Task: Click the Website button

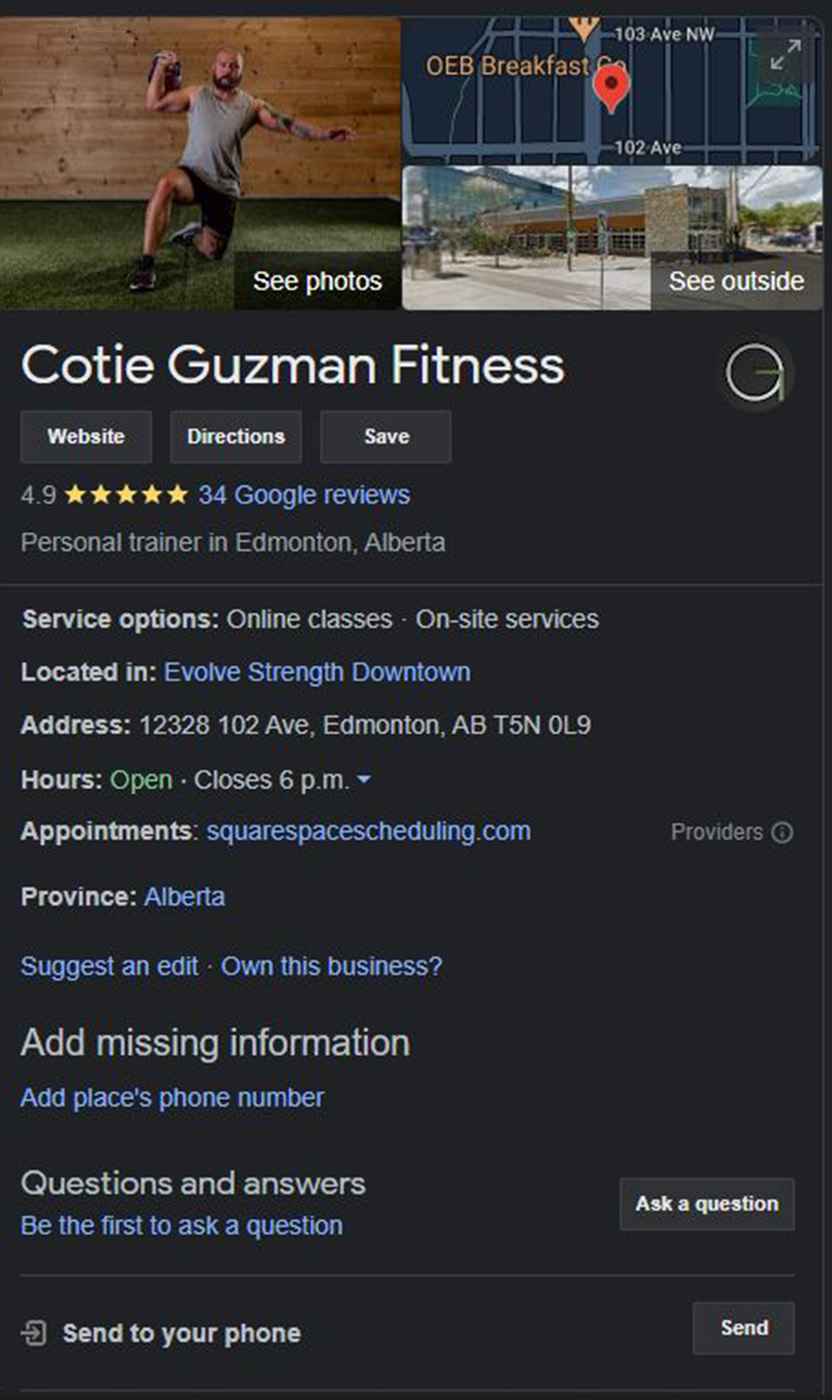Action: coord(85,436)
